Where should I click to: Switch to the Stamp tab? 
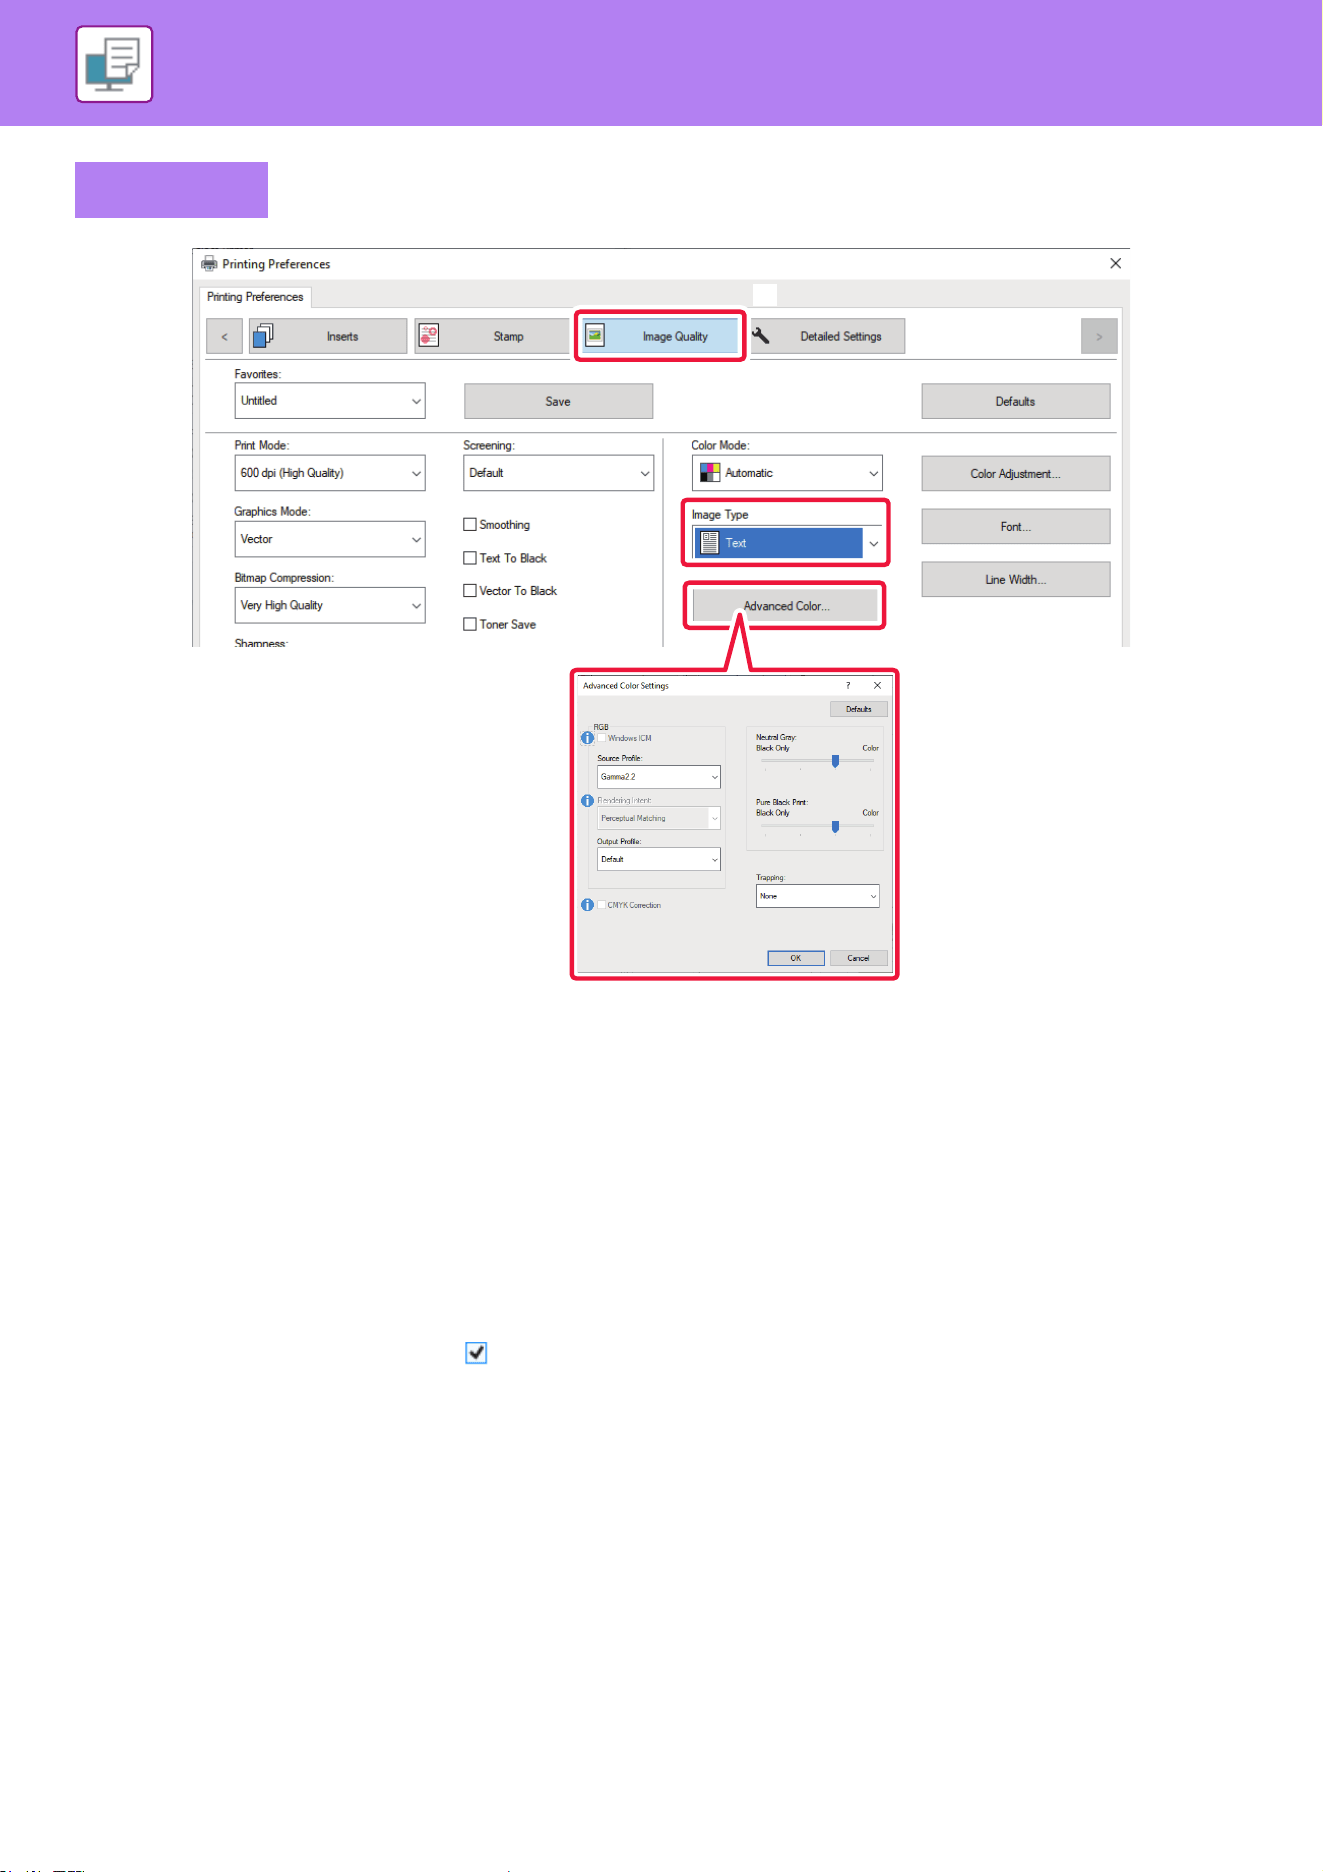coord(494,336)
